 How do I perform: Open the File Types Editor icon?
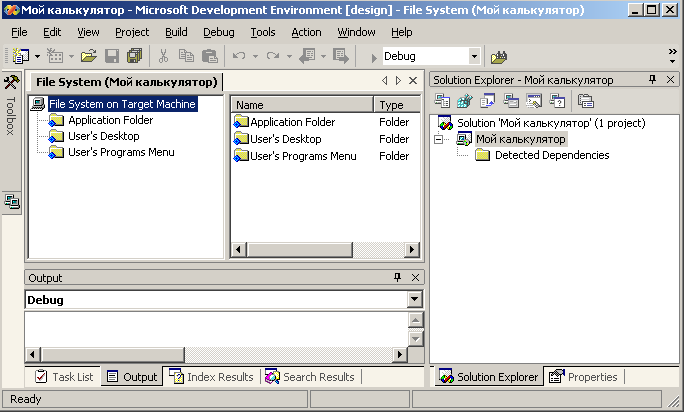(x=488, y=101)
